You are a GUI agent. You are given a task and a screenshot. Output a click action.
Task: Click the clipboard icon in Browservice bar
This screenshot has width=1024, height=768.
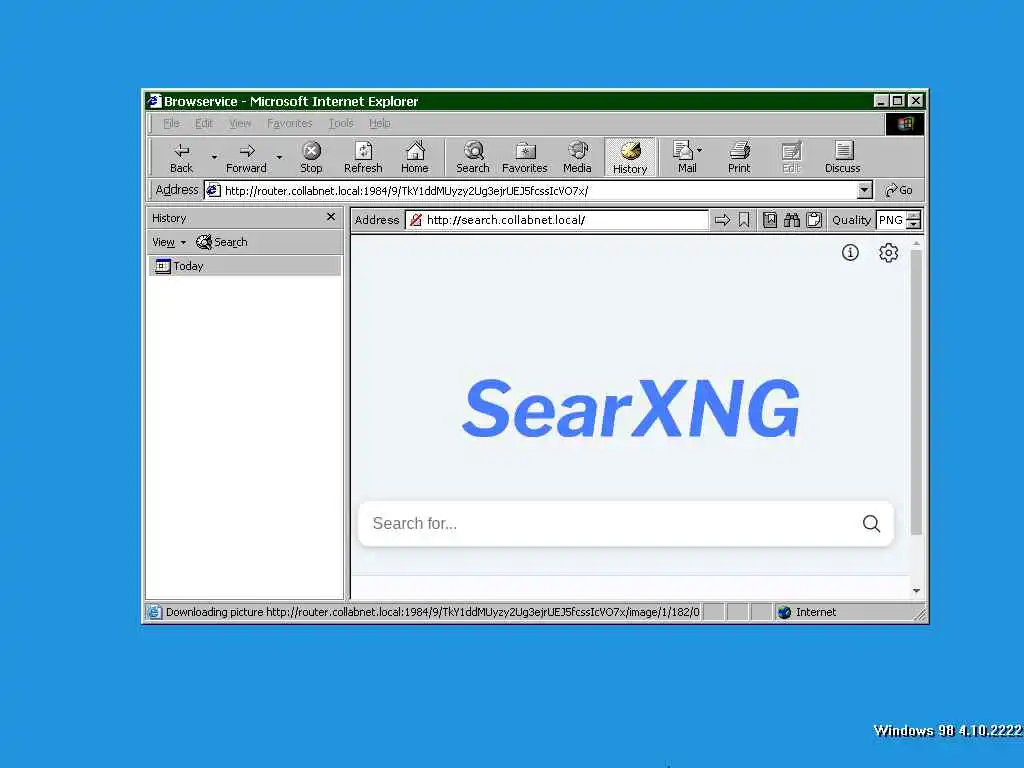click(814, 220)
